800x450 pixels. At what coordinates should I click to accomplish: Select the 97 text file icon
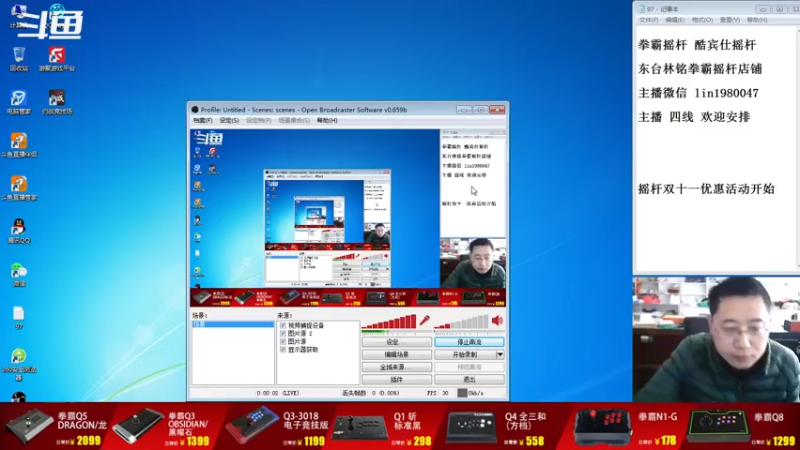point(19,317)
